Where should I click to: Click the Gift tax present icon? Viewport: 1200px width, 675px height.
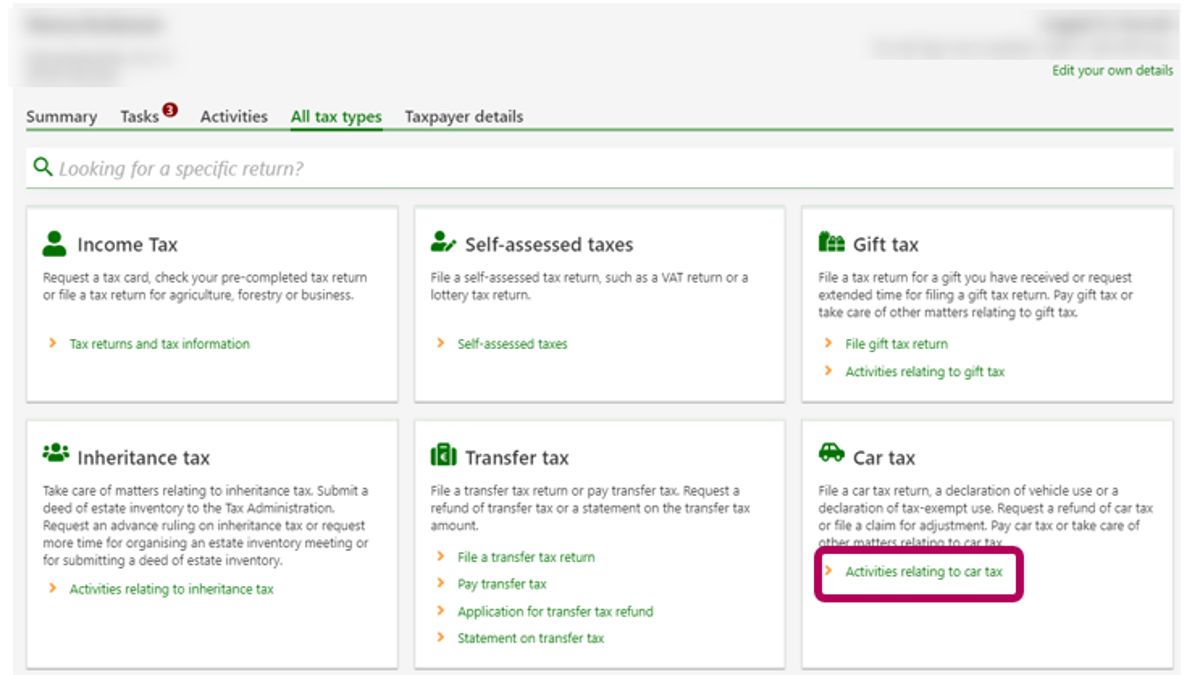tap(831, 243)
